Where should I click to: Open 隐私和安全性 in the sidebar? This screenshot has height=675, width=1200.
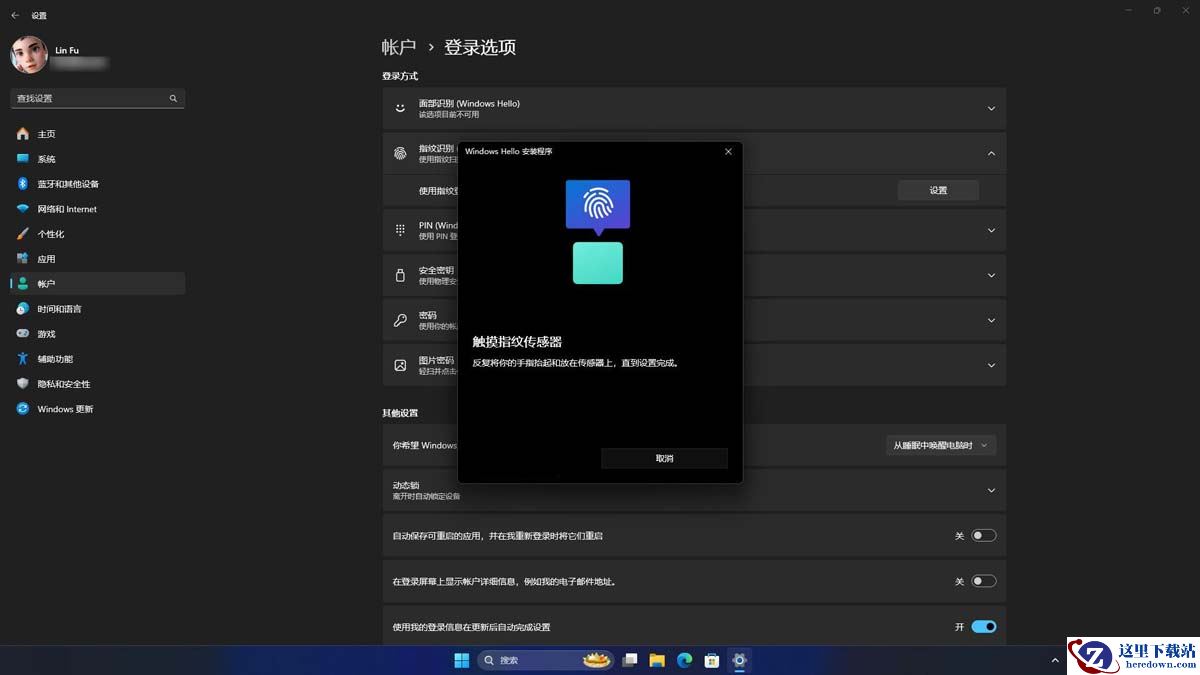pos(98,384)
